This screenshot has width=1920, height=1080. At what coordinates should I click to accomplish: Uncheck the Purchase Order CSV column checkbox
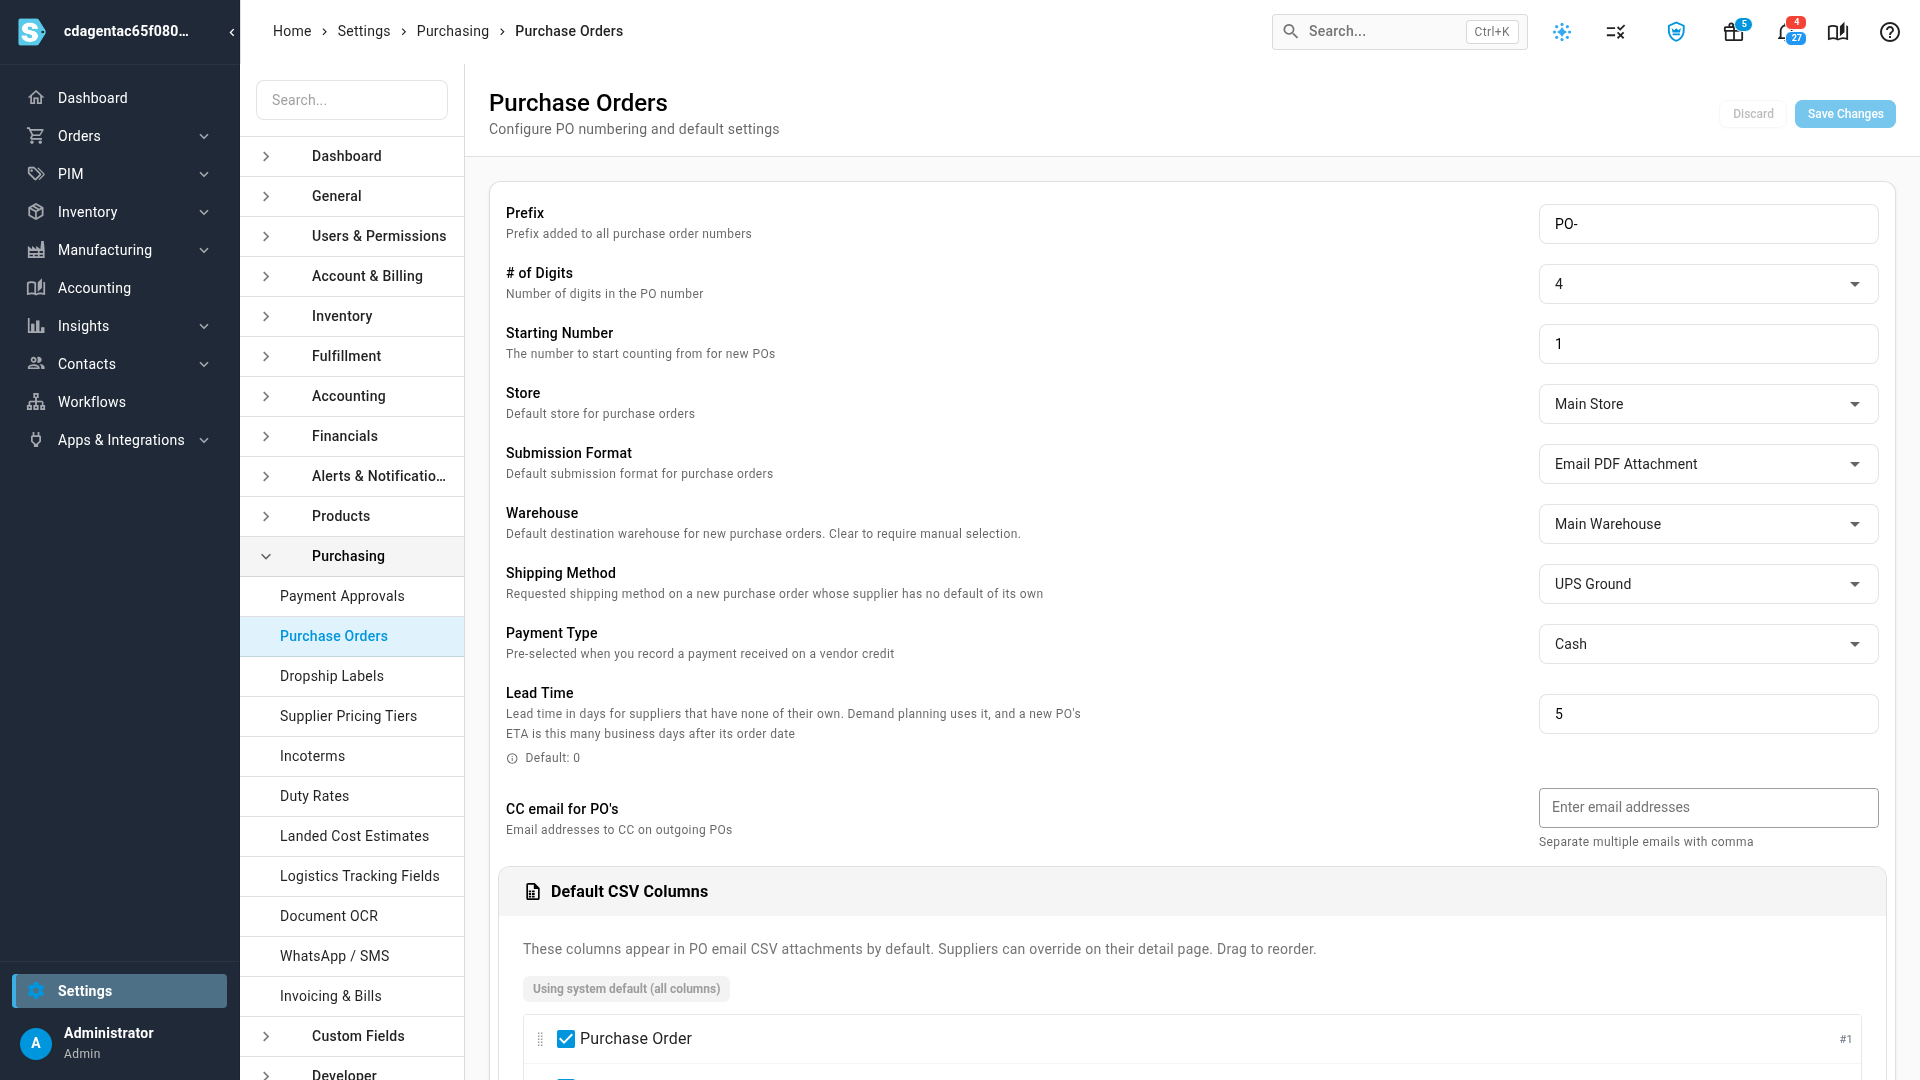click(566, 1039)
